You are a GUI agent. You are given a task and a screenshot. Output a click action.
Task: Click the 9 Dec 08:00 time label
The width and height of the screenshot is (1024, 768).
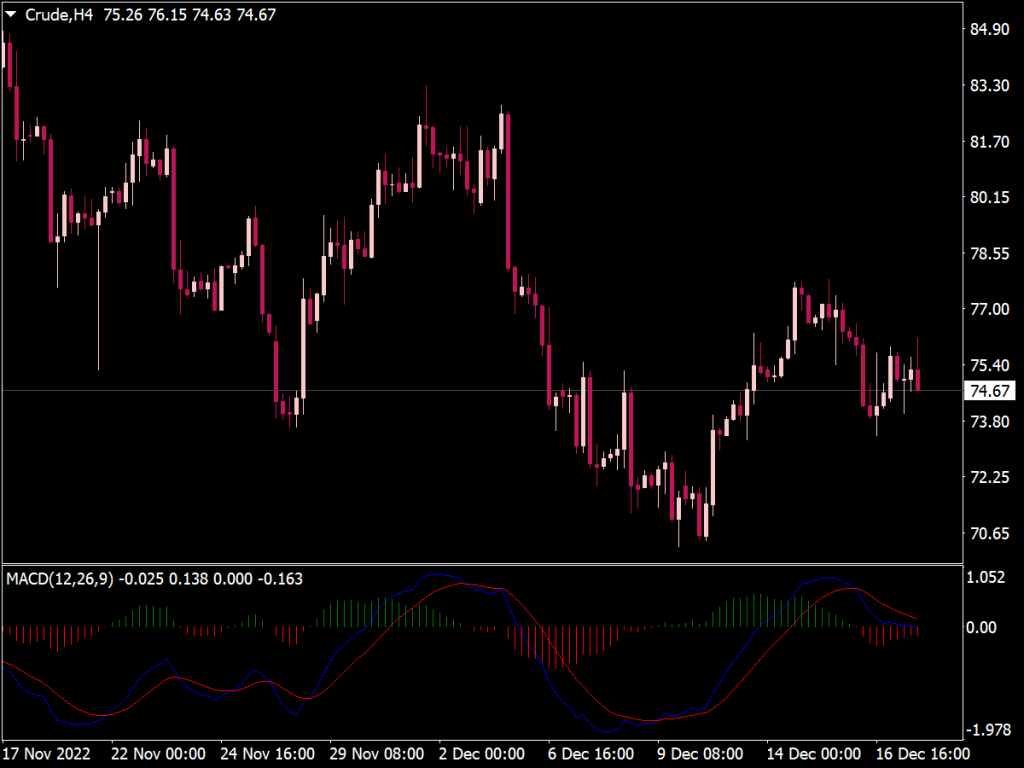click(699, 752)
